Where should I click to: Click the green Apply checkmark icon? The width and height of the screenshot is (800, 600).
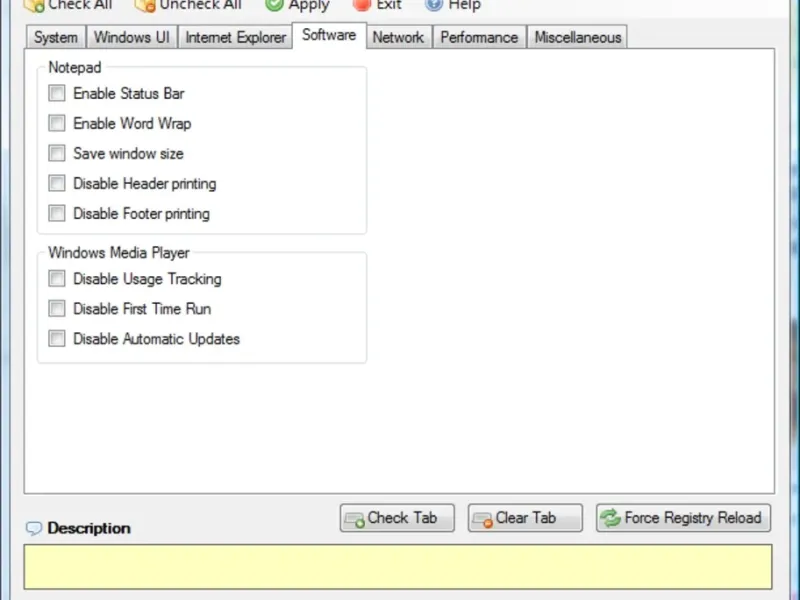[x=274, y=5]
